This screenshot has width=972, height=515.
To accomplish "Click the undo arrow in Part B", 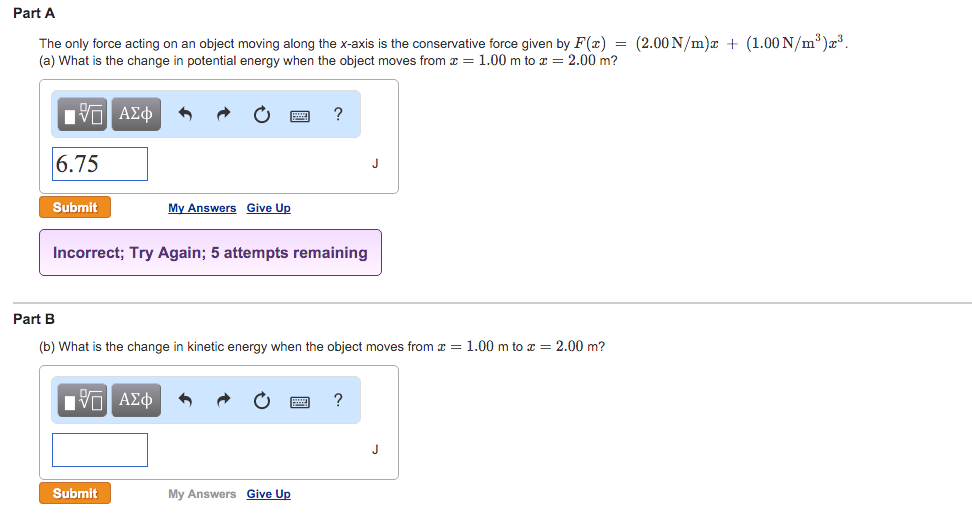I will click(185, 401).
